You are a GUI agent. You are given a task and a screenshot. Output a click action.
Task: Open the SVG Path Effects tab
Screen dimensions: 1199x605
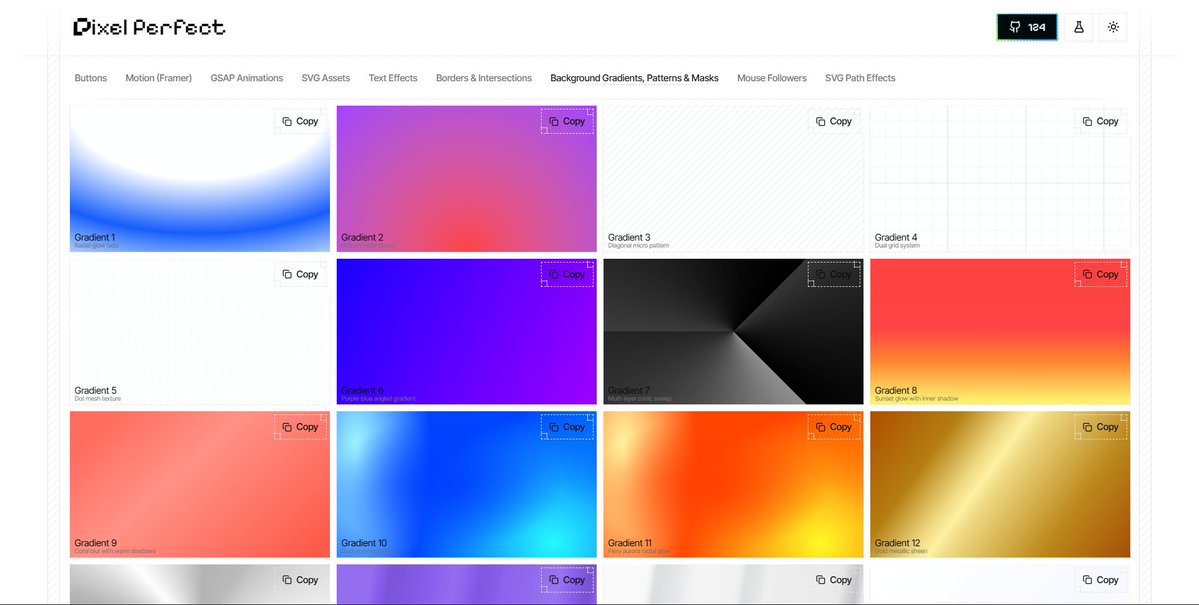(859, 78)
